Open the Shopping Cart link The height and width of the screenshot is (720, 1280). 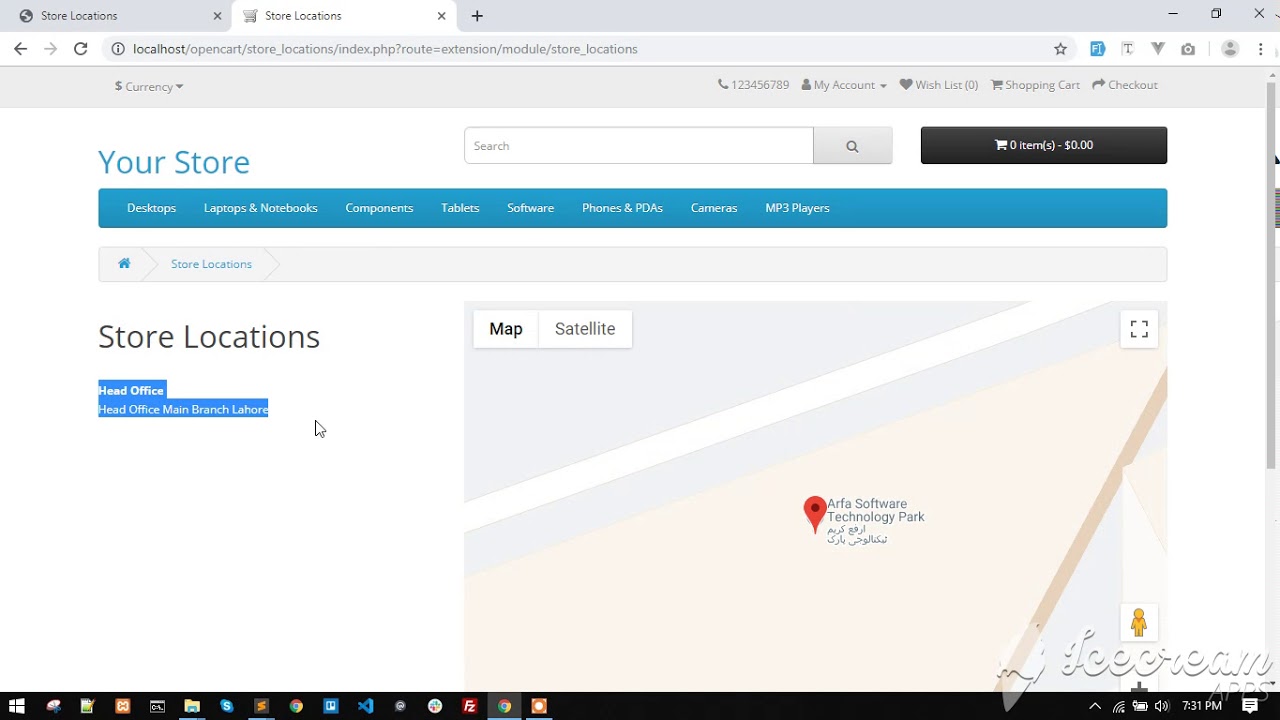[1035, 85]
